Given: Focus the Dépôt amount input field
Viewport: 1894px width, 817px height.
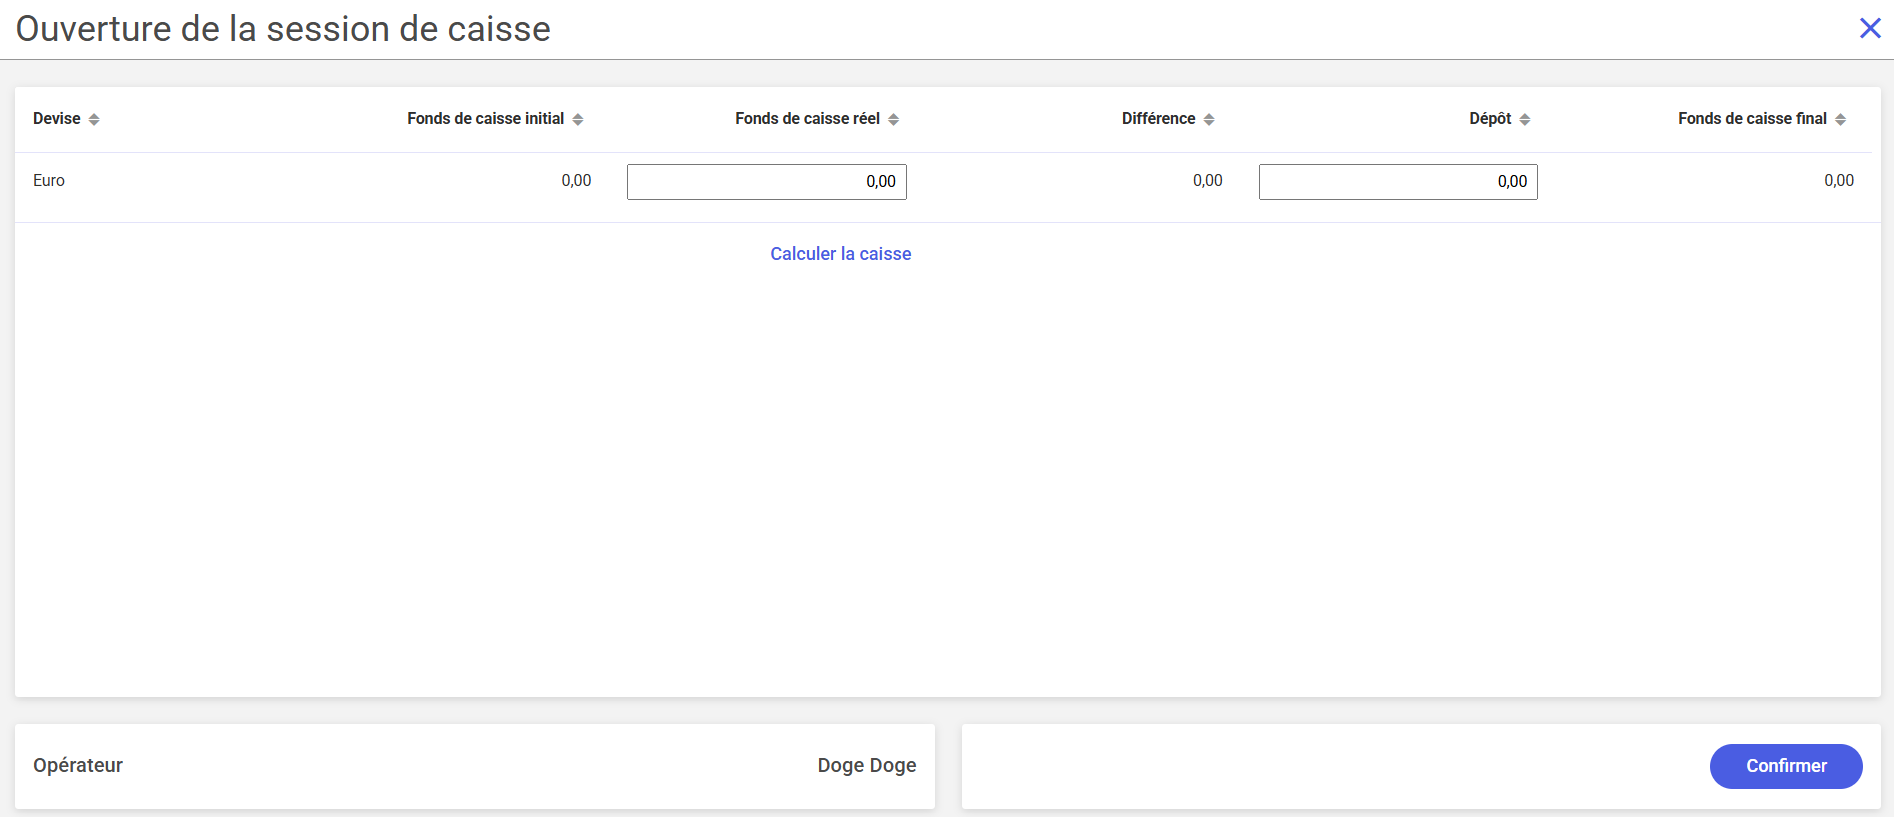Looking at the screenshot, I should 1397,182.
